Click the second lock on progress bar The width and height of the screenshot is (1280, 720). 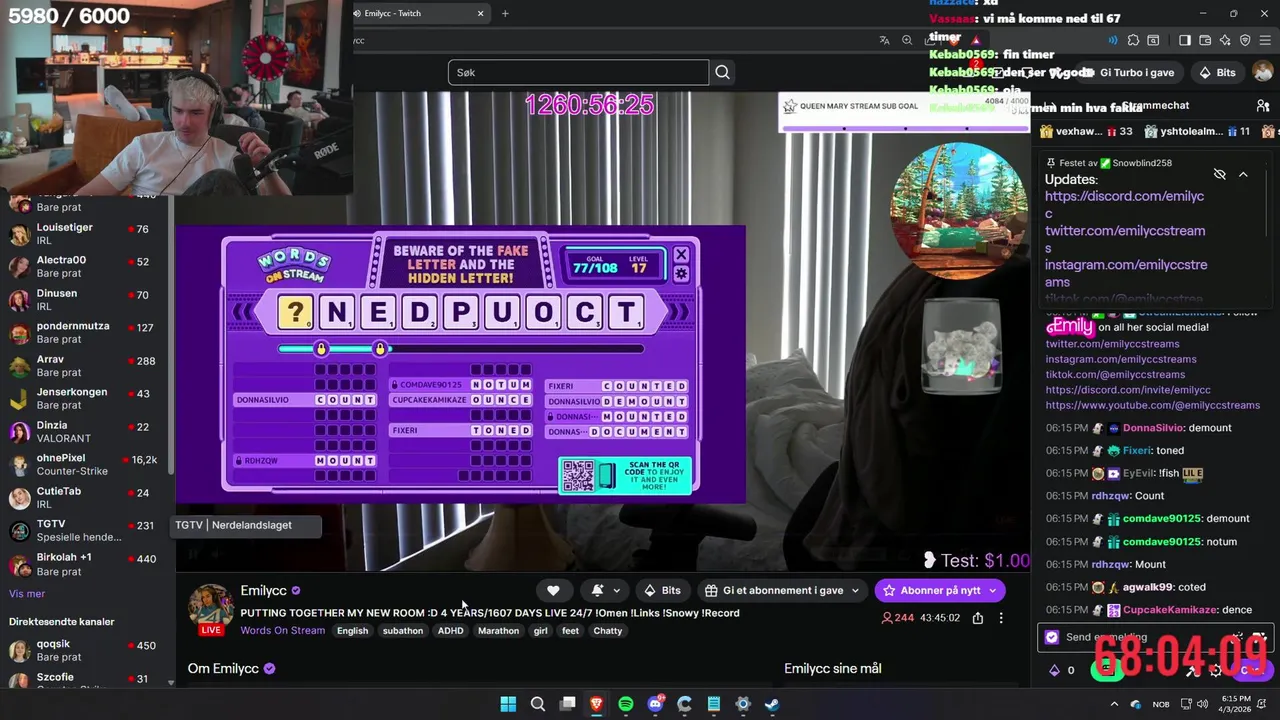point(379,348)
